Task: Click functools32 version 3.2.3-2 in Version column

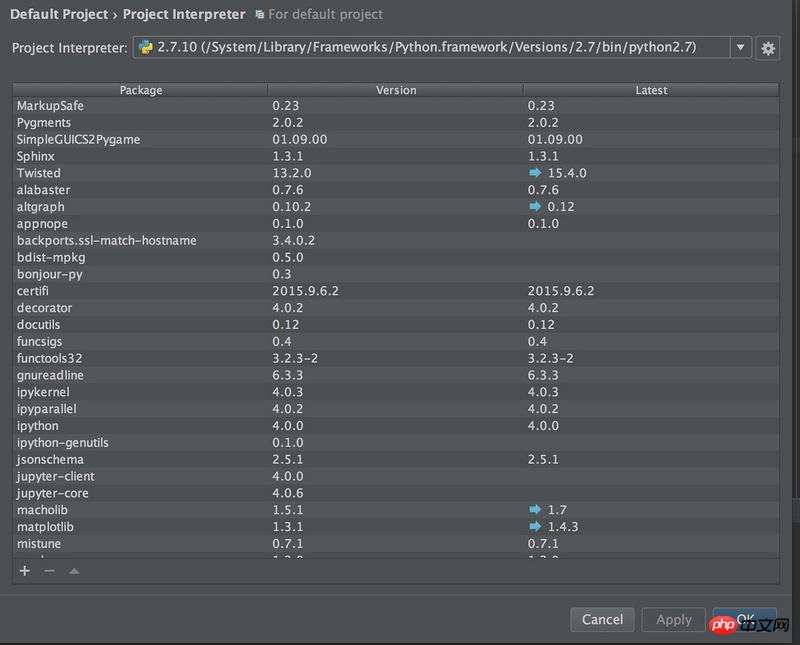Action: [x=295, y=358]
